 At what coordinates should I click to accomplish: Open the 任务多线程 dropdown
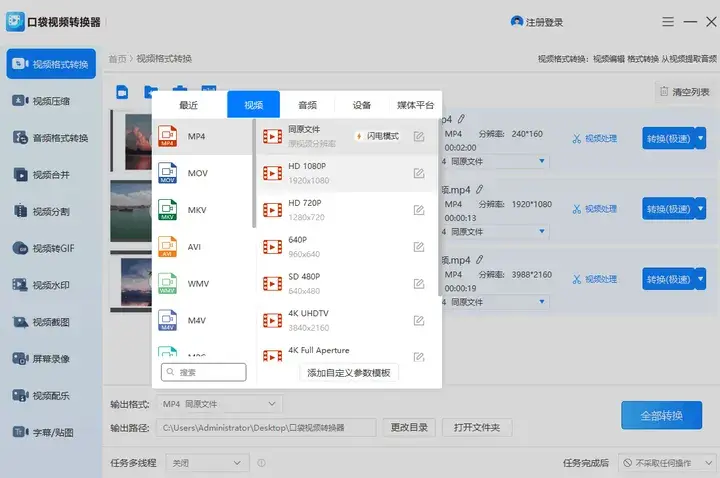pyautogui.click(x=207, y=463)
